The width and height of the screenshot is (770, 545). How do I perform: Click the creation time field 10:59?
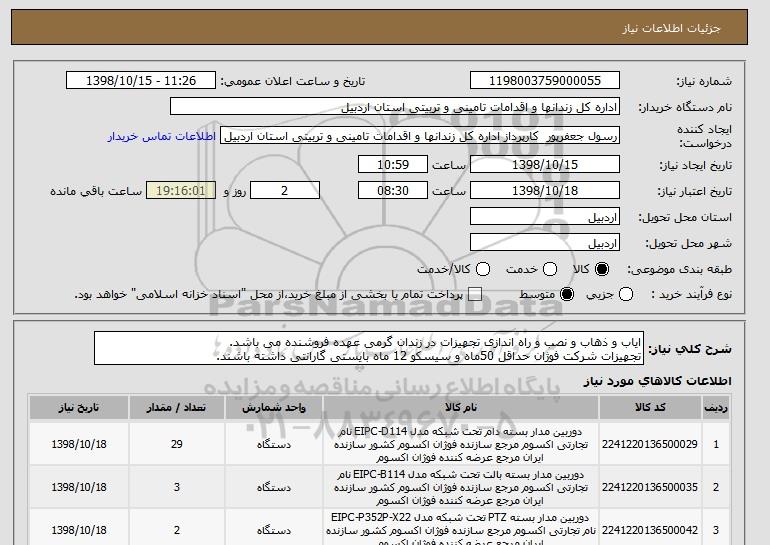(x=393, y=164)
